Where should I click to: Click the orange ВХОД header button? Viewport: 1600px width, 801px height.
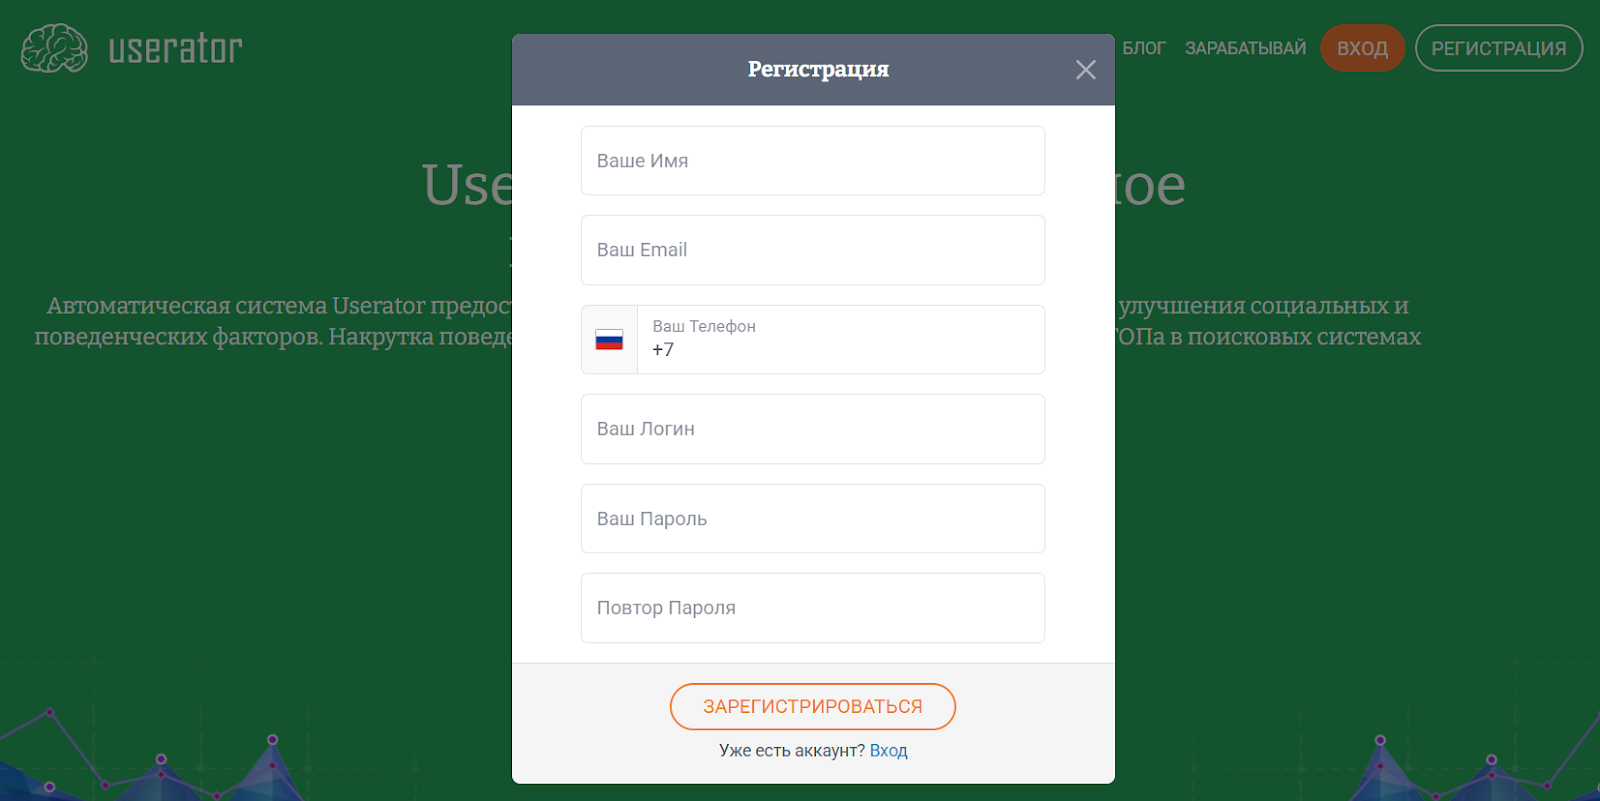(1362, 48)
